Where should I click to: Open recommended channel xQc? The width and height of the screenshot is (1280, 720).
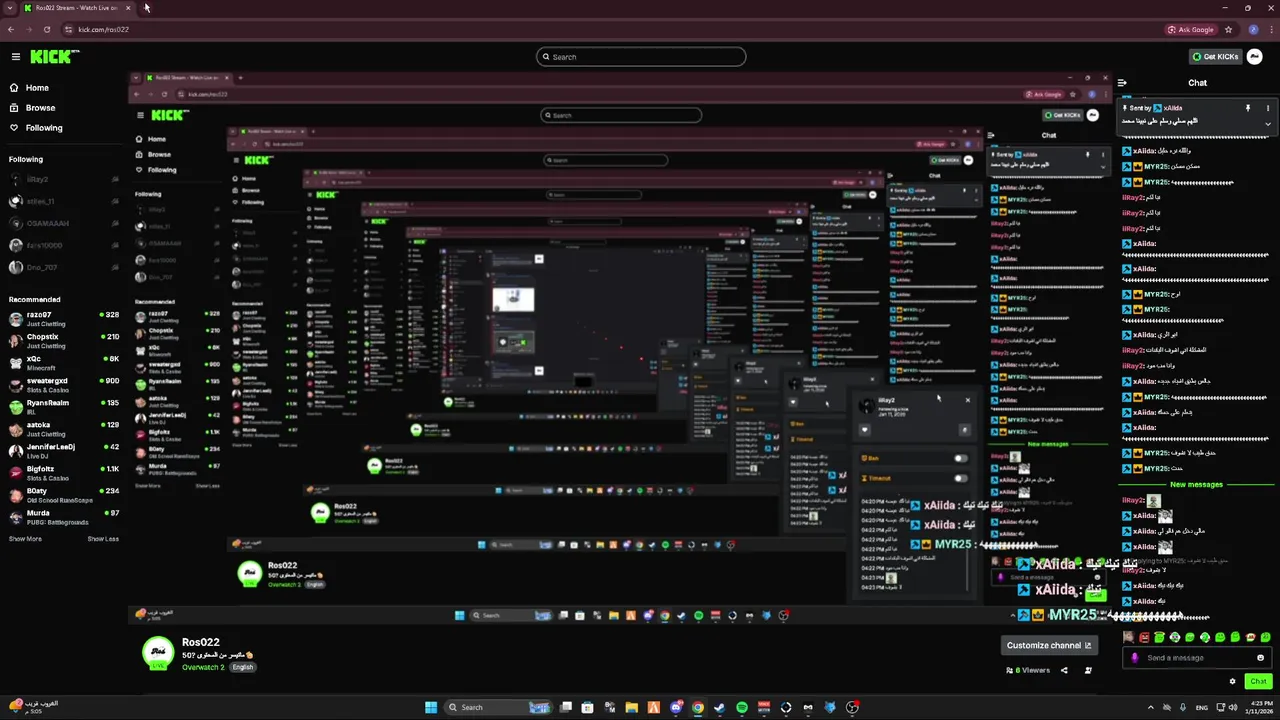(64, 363)
